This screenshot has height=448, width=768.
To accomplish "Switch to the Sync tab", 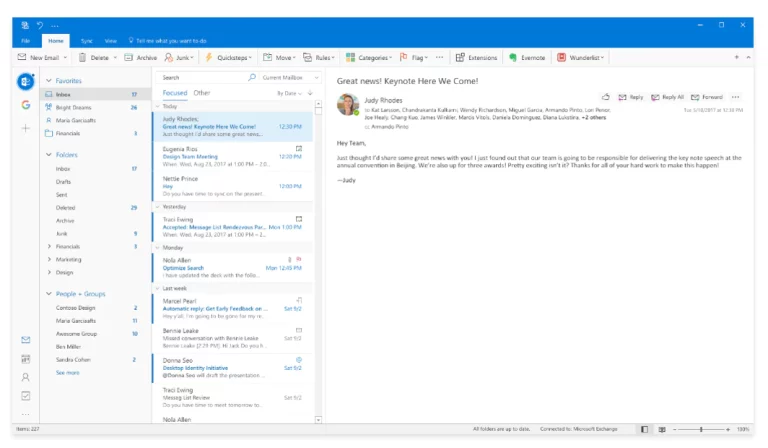I will click(87, 41).
